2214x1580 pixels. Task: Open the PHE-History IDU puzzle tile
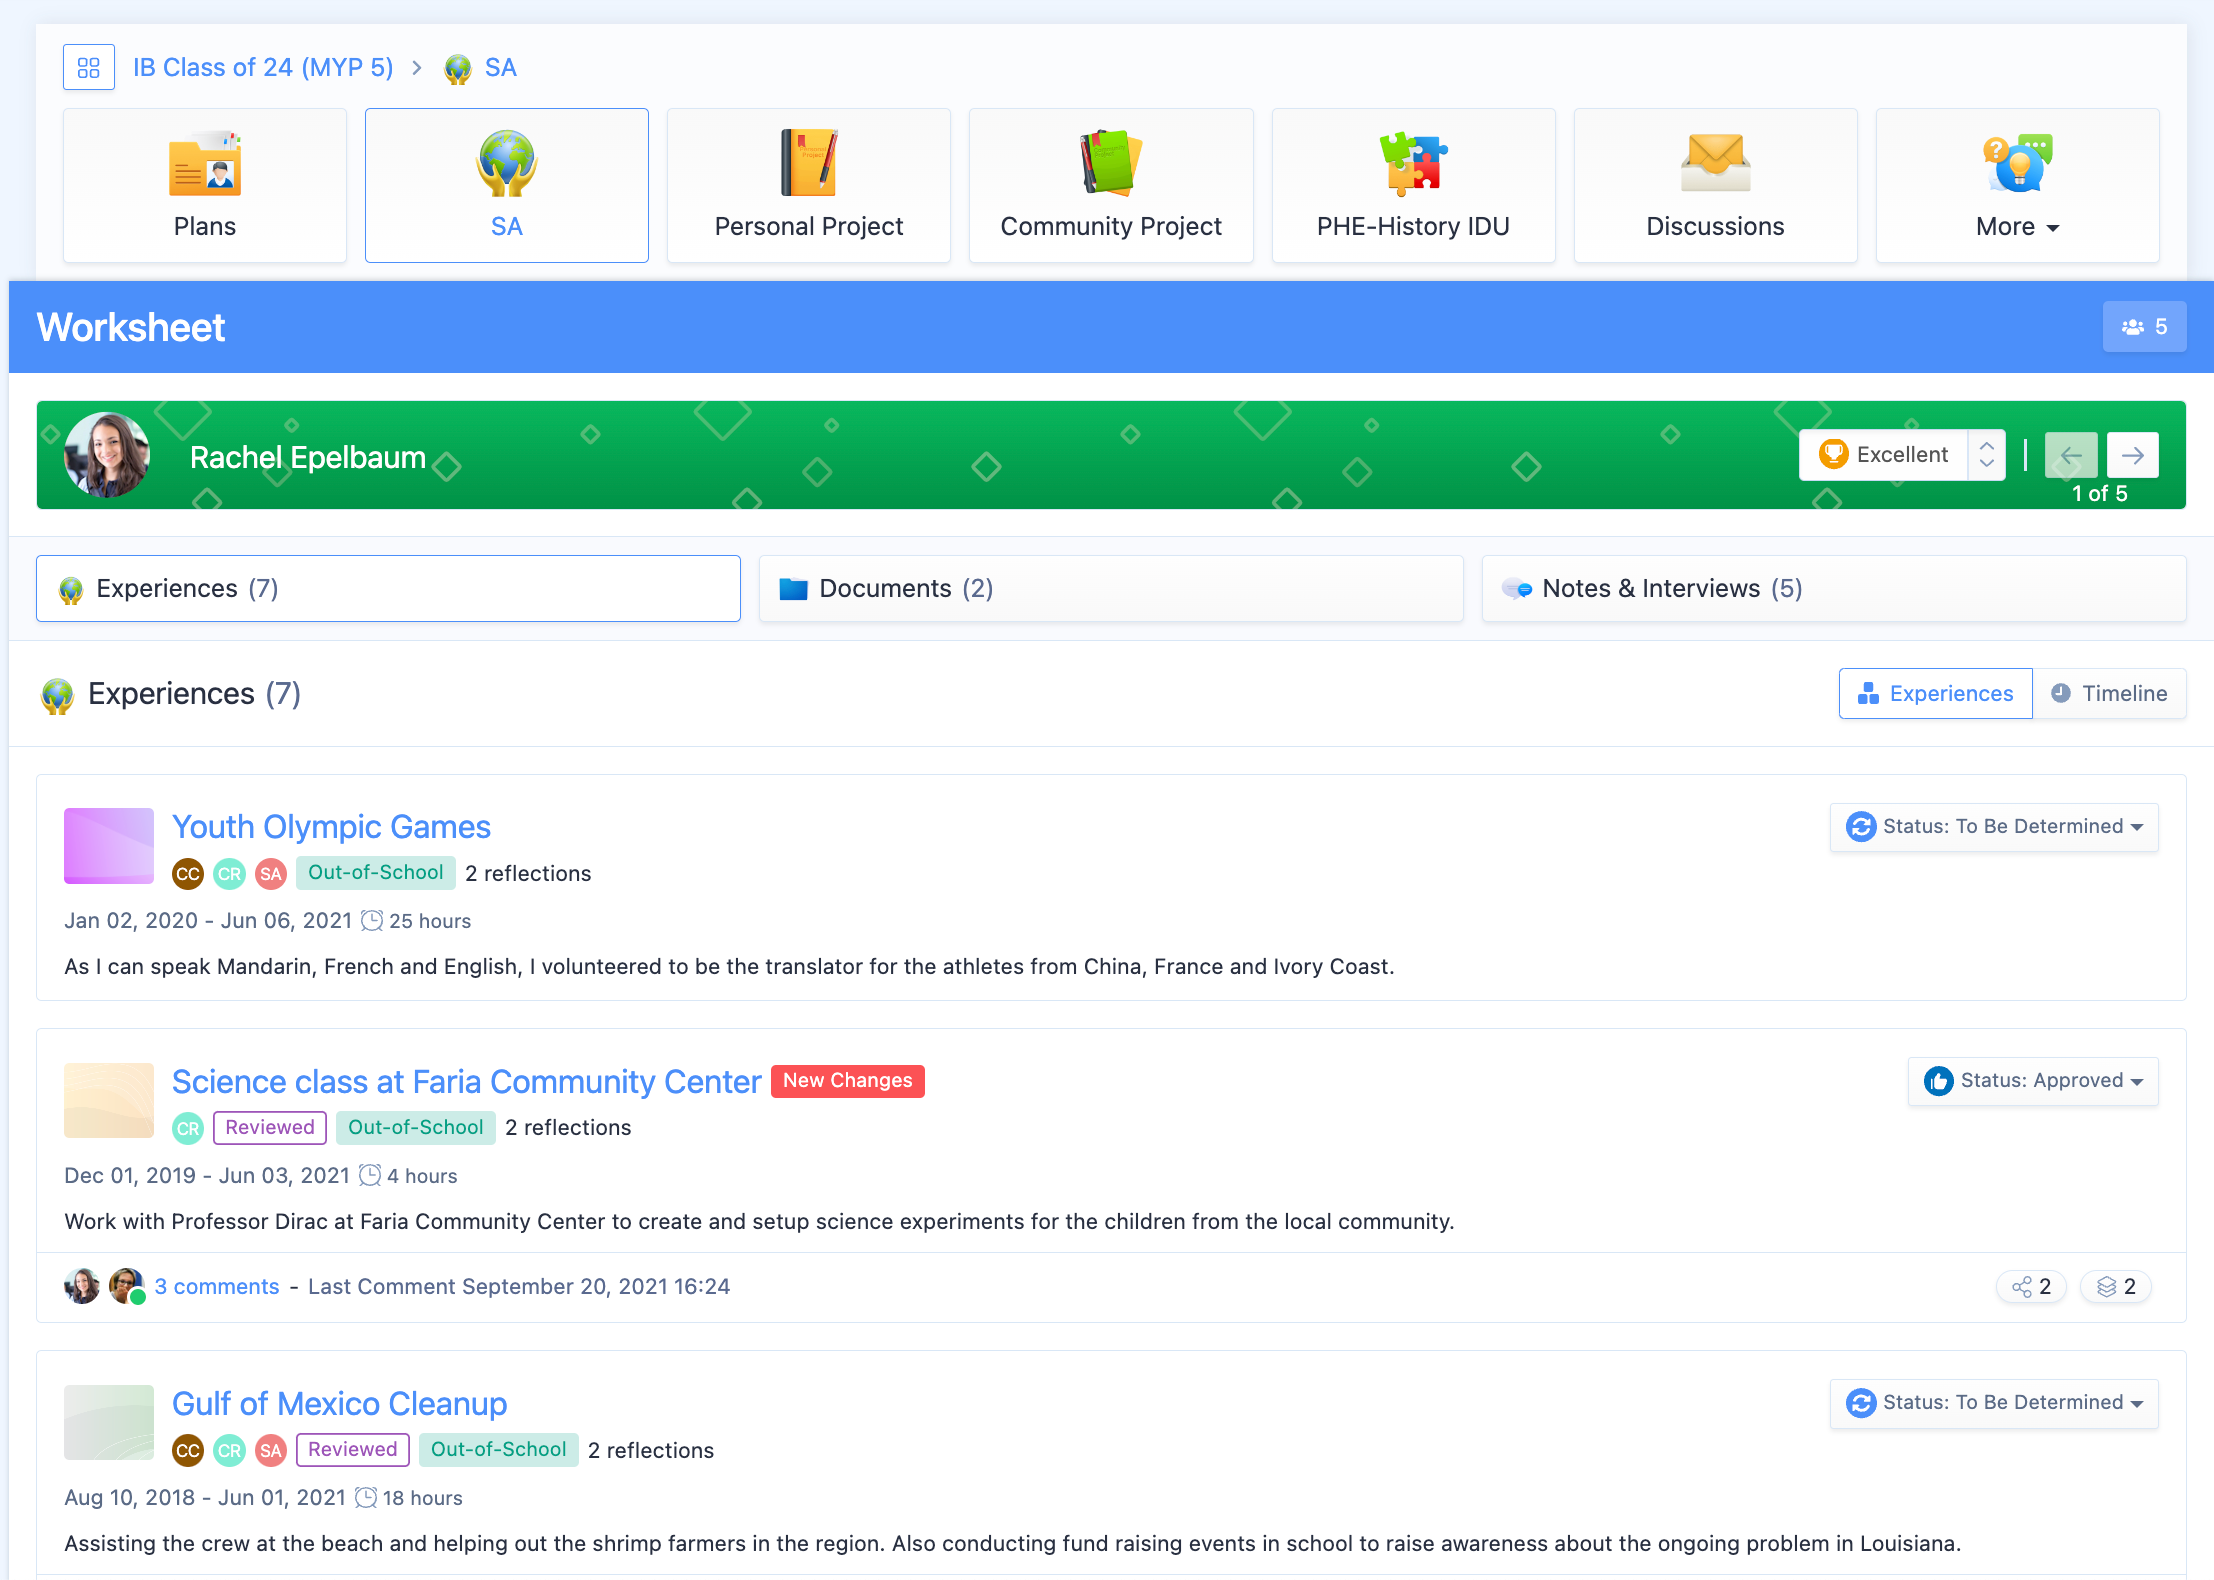(x=1412, y=186)
